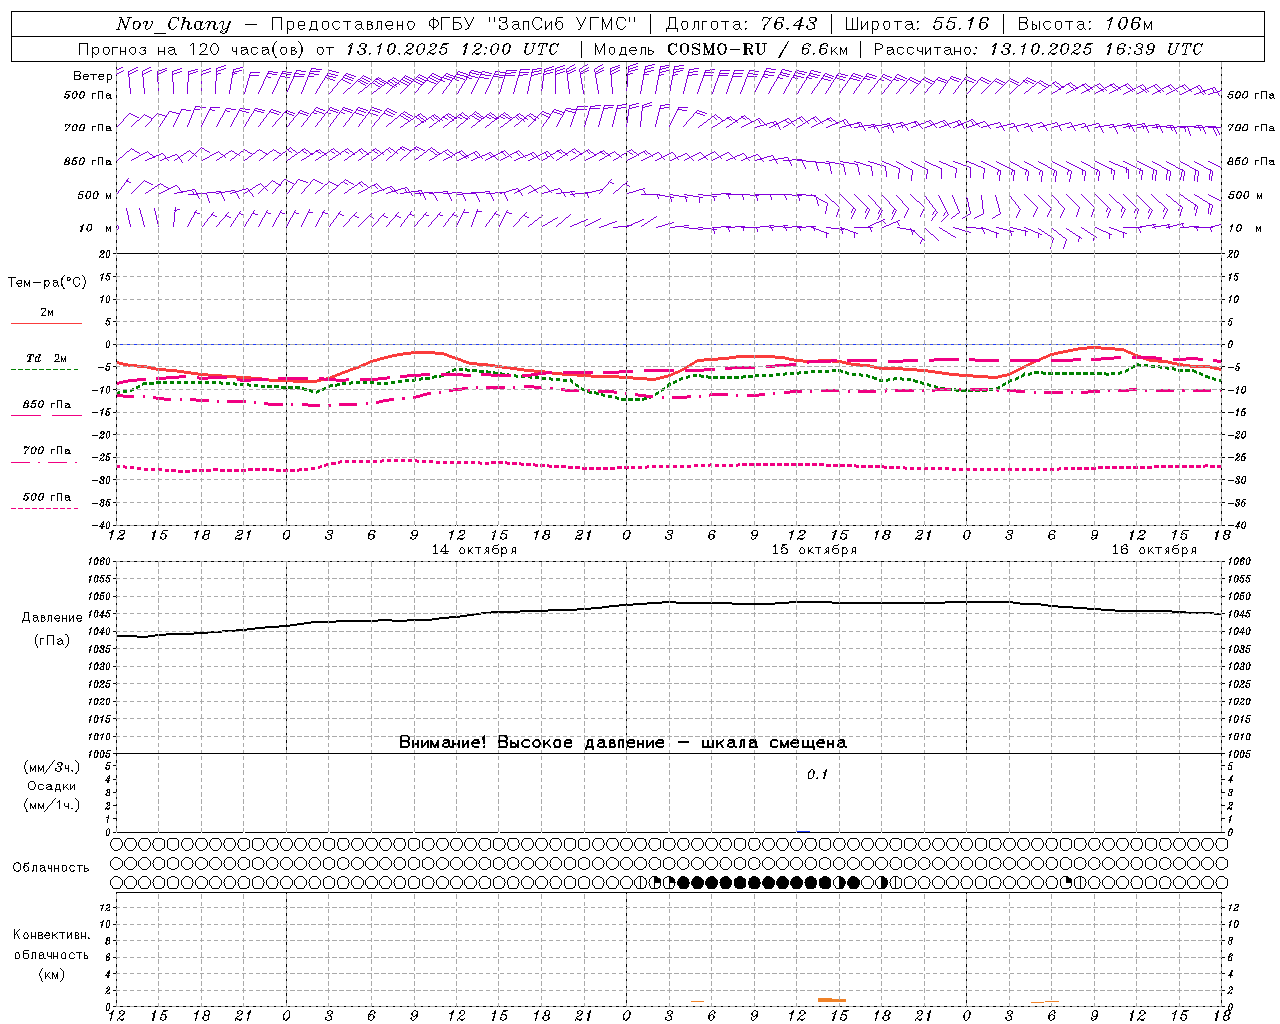Click the (км) unit under convective cloud label
1280x1024 pixels.
[x=51, y=974]
